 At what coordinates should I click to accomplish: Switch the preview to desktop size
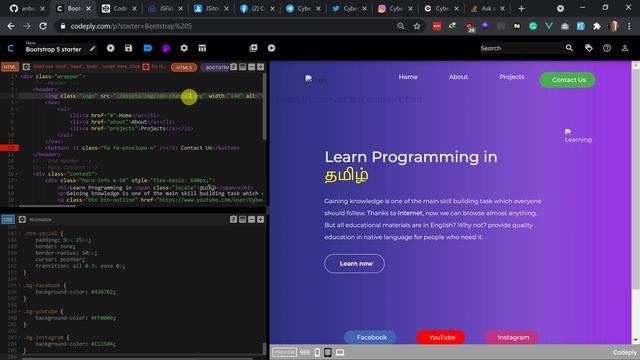(340, 352)
